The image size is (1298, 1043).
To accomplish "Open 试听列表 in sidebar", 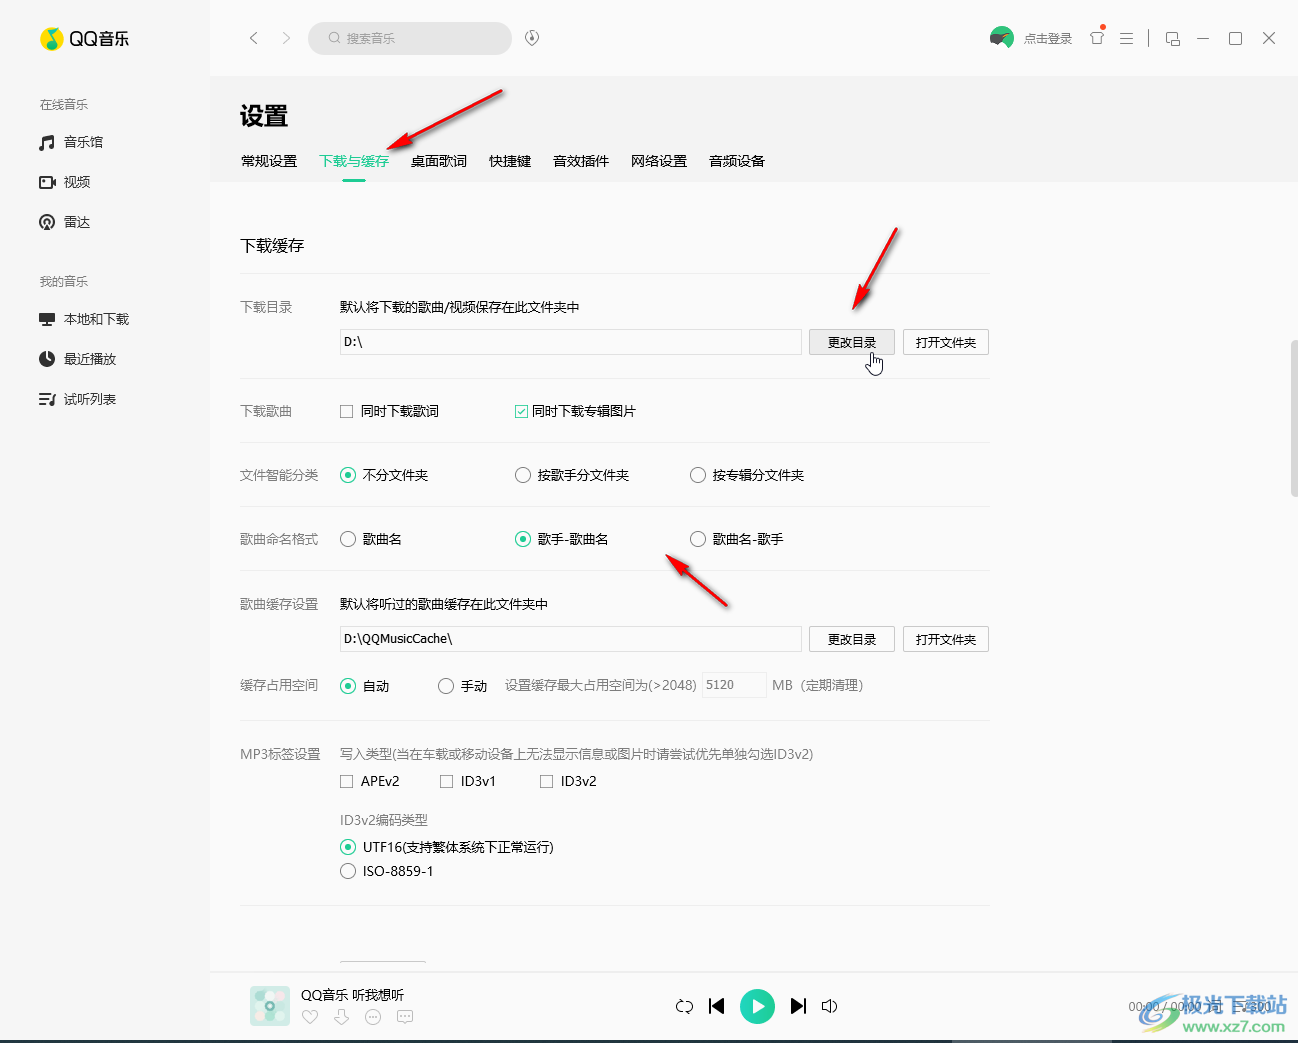I will click(78, 399).
